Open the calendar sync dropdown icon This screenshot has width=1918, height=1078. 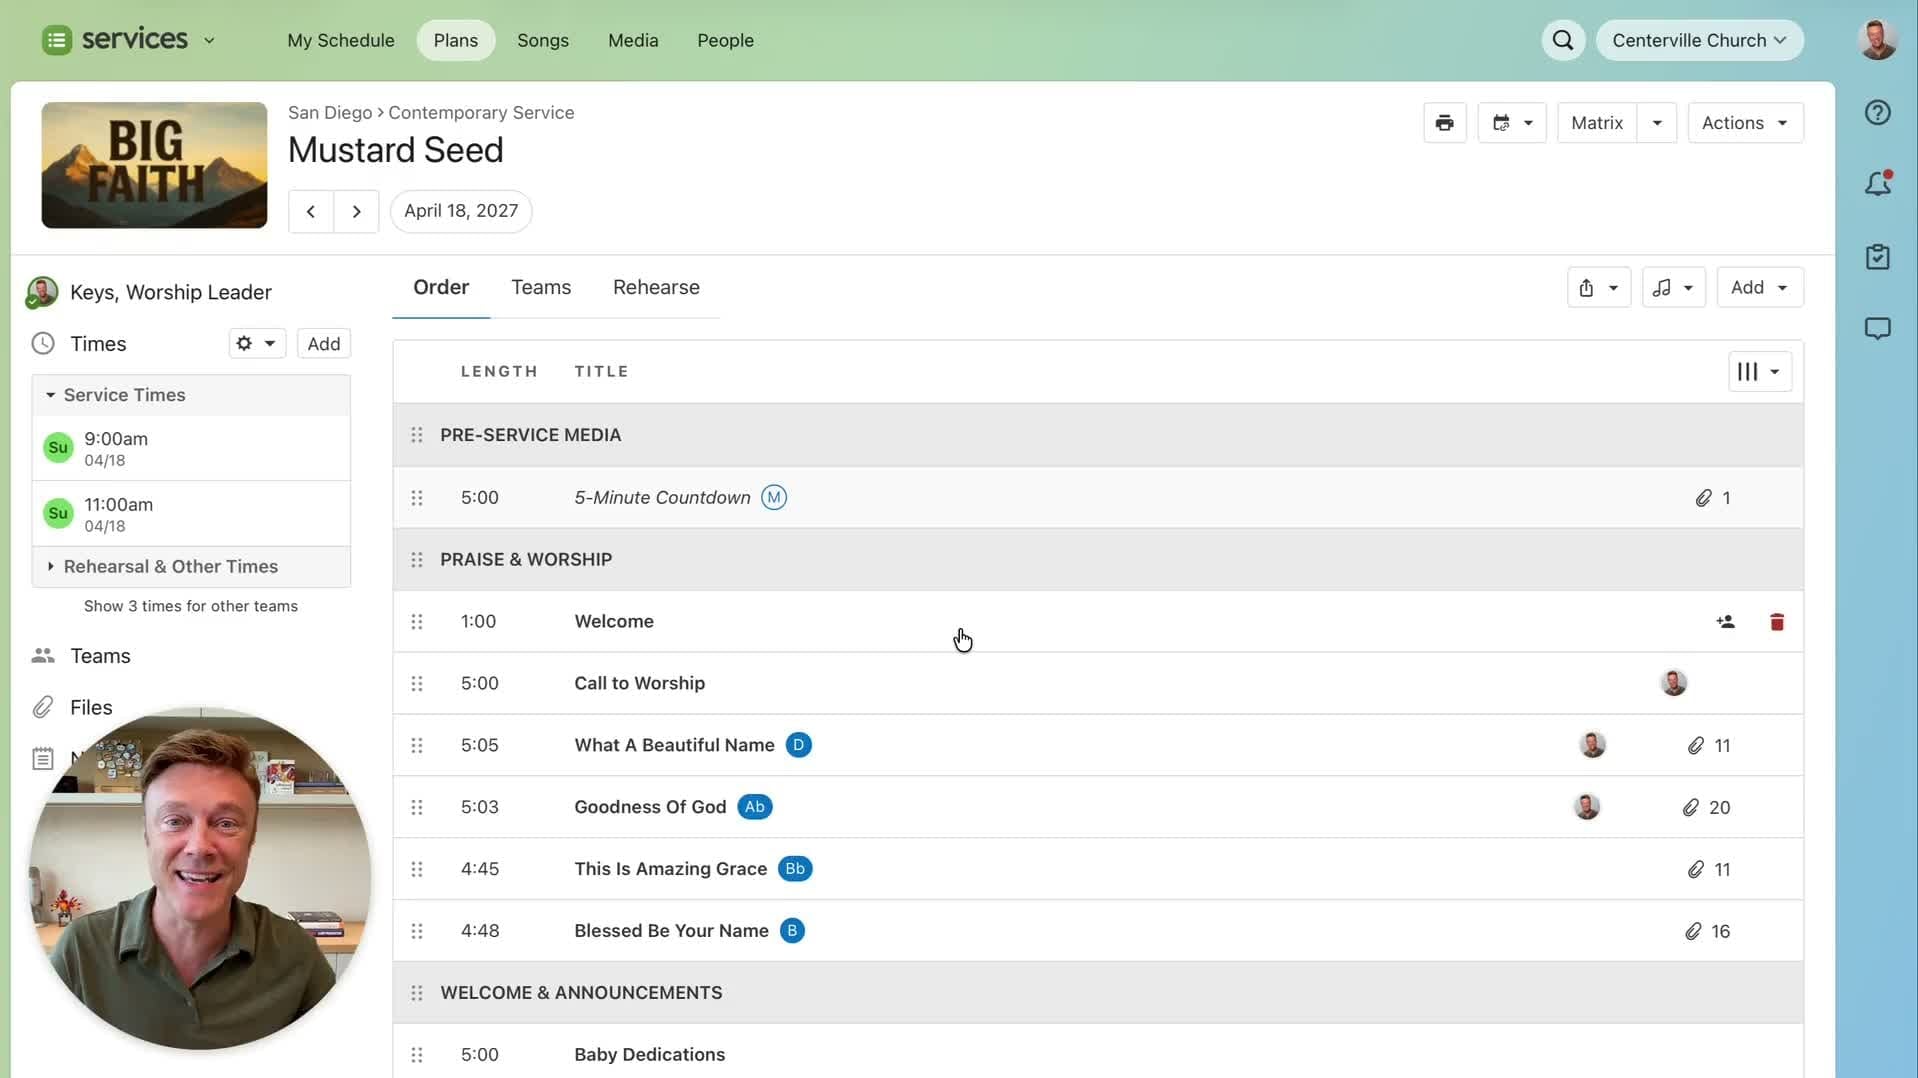pos(1511,123)
